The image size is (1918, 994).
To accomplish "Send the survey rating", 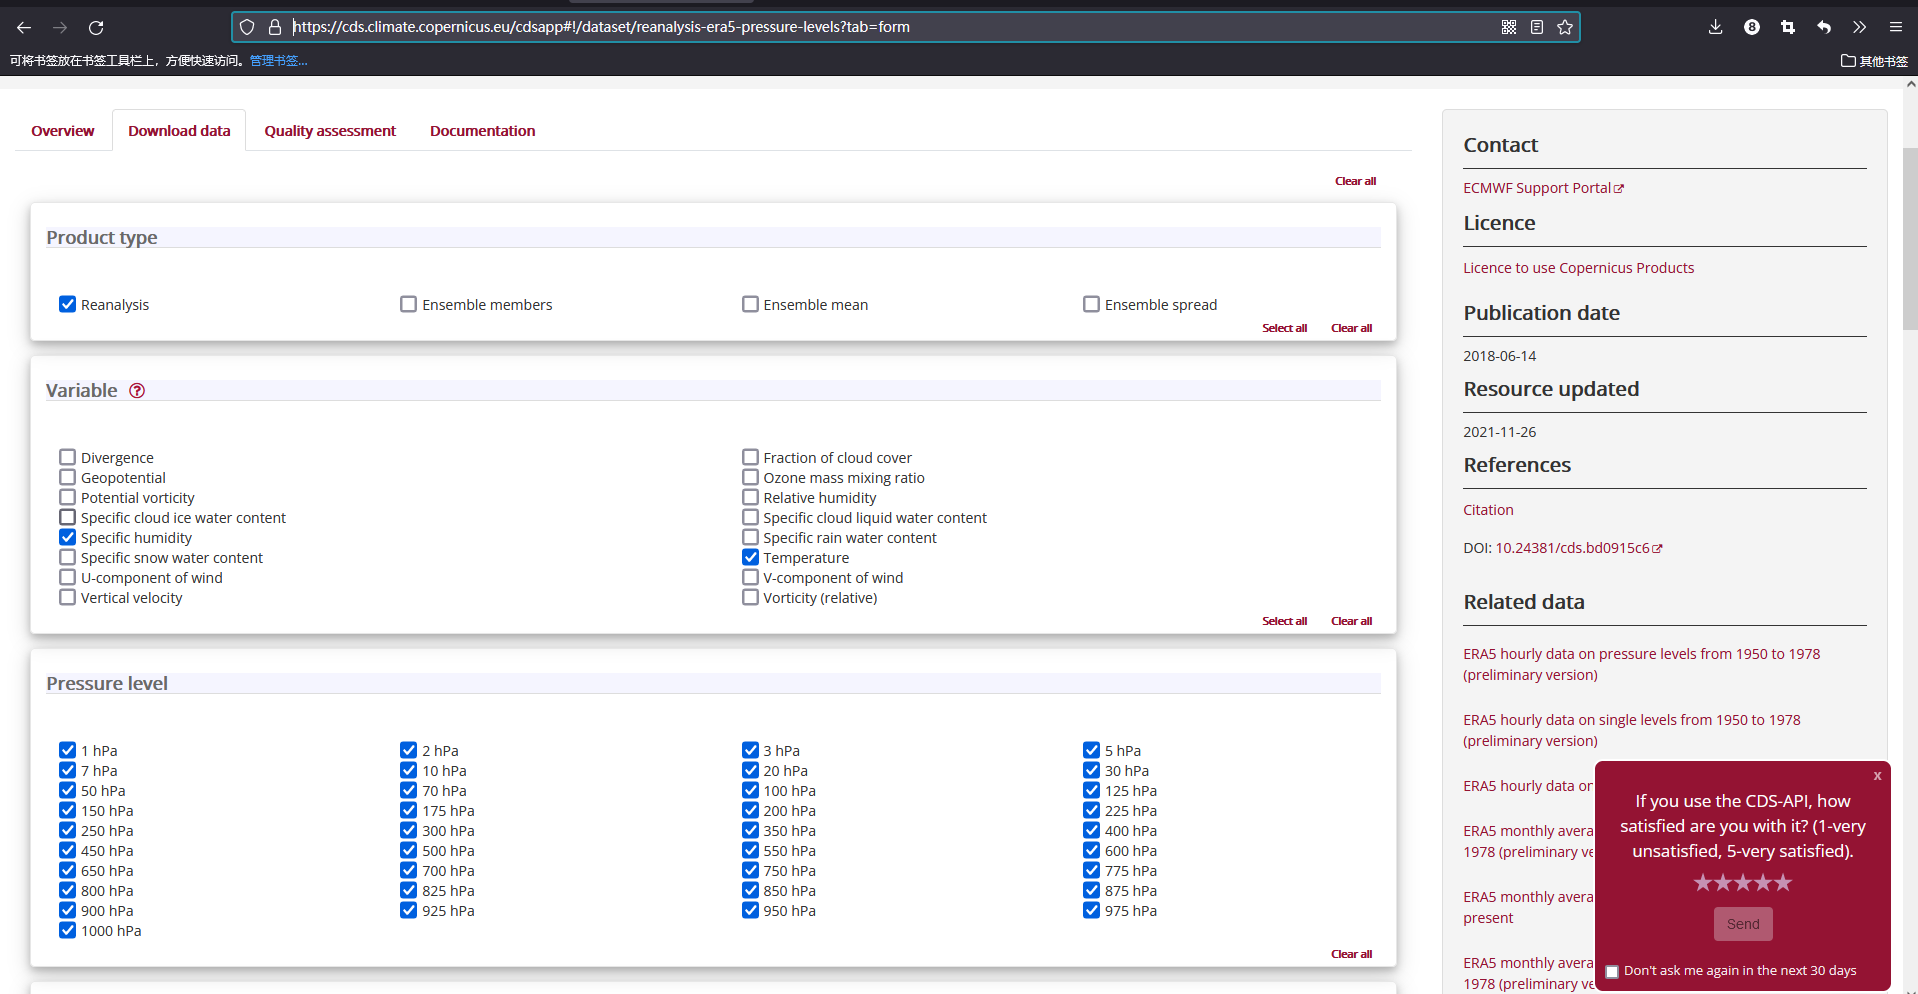I will [x=1742, y=924].
